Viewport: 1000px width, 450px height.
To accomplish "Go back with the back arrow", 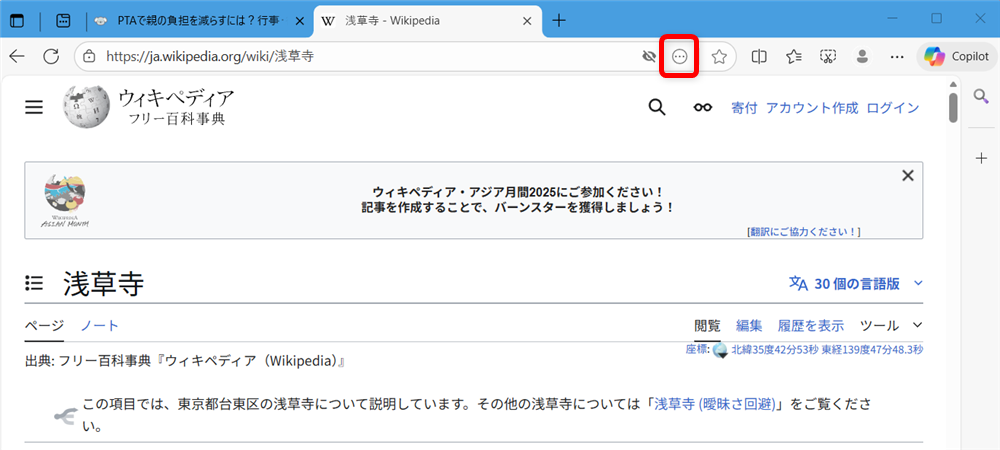I will [17, 57].
